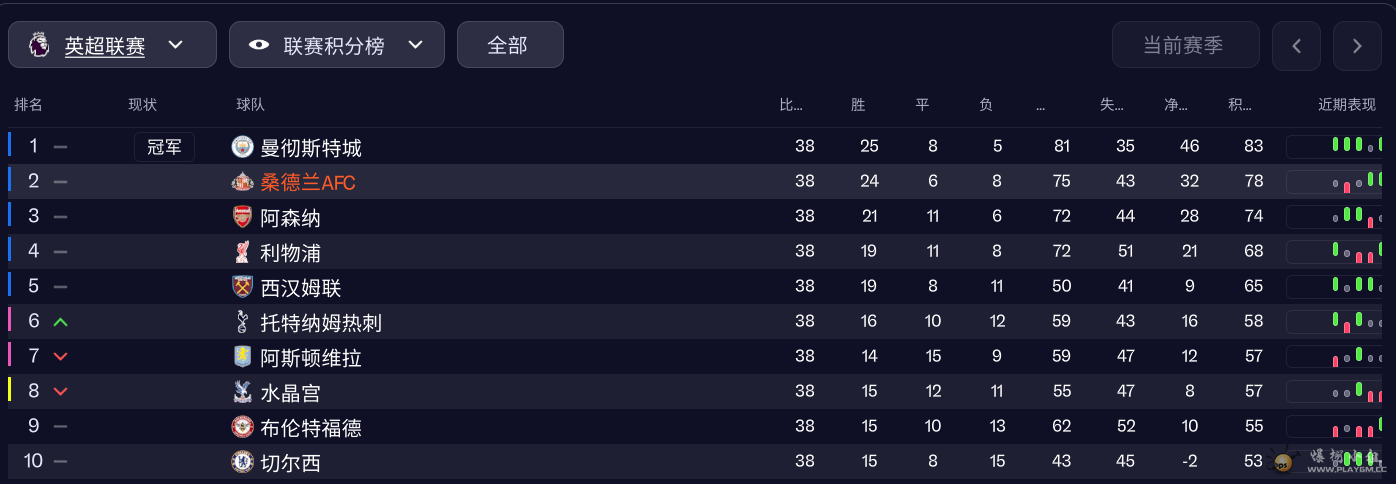Click the Manchester City club crest
This screenshot has height=484, width=1396.
tap(242, 147)
